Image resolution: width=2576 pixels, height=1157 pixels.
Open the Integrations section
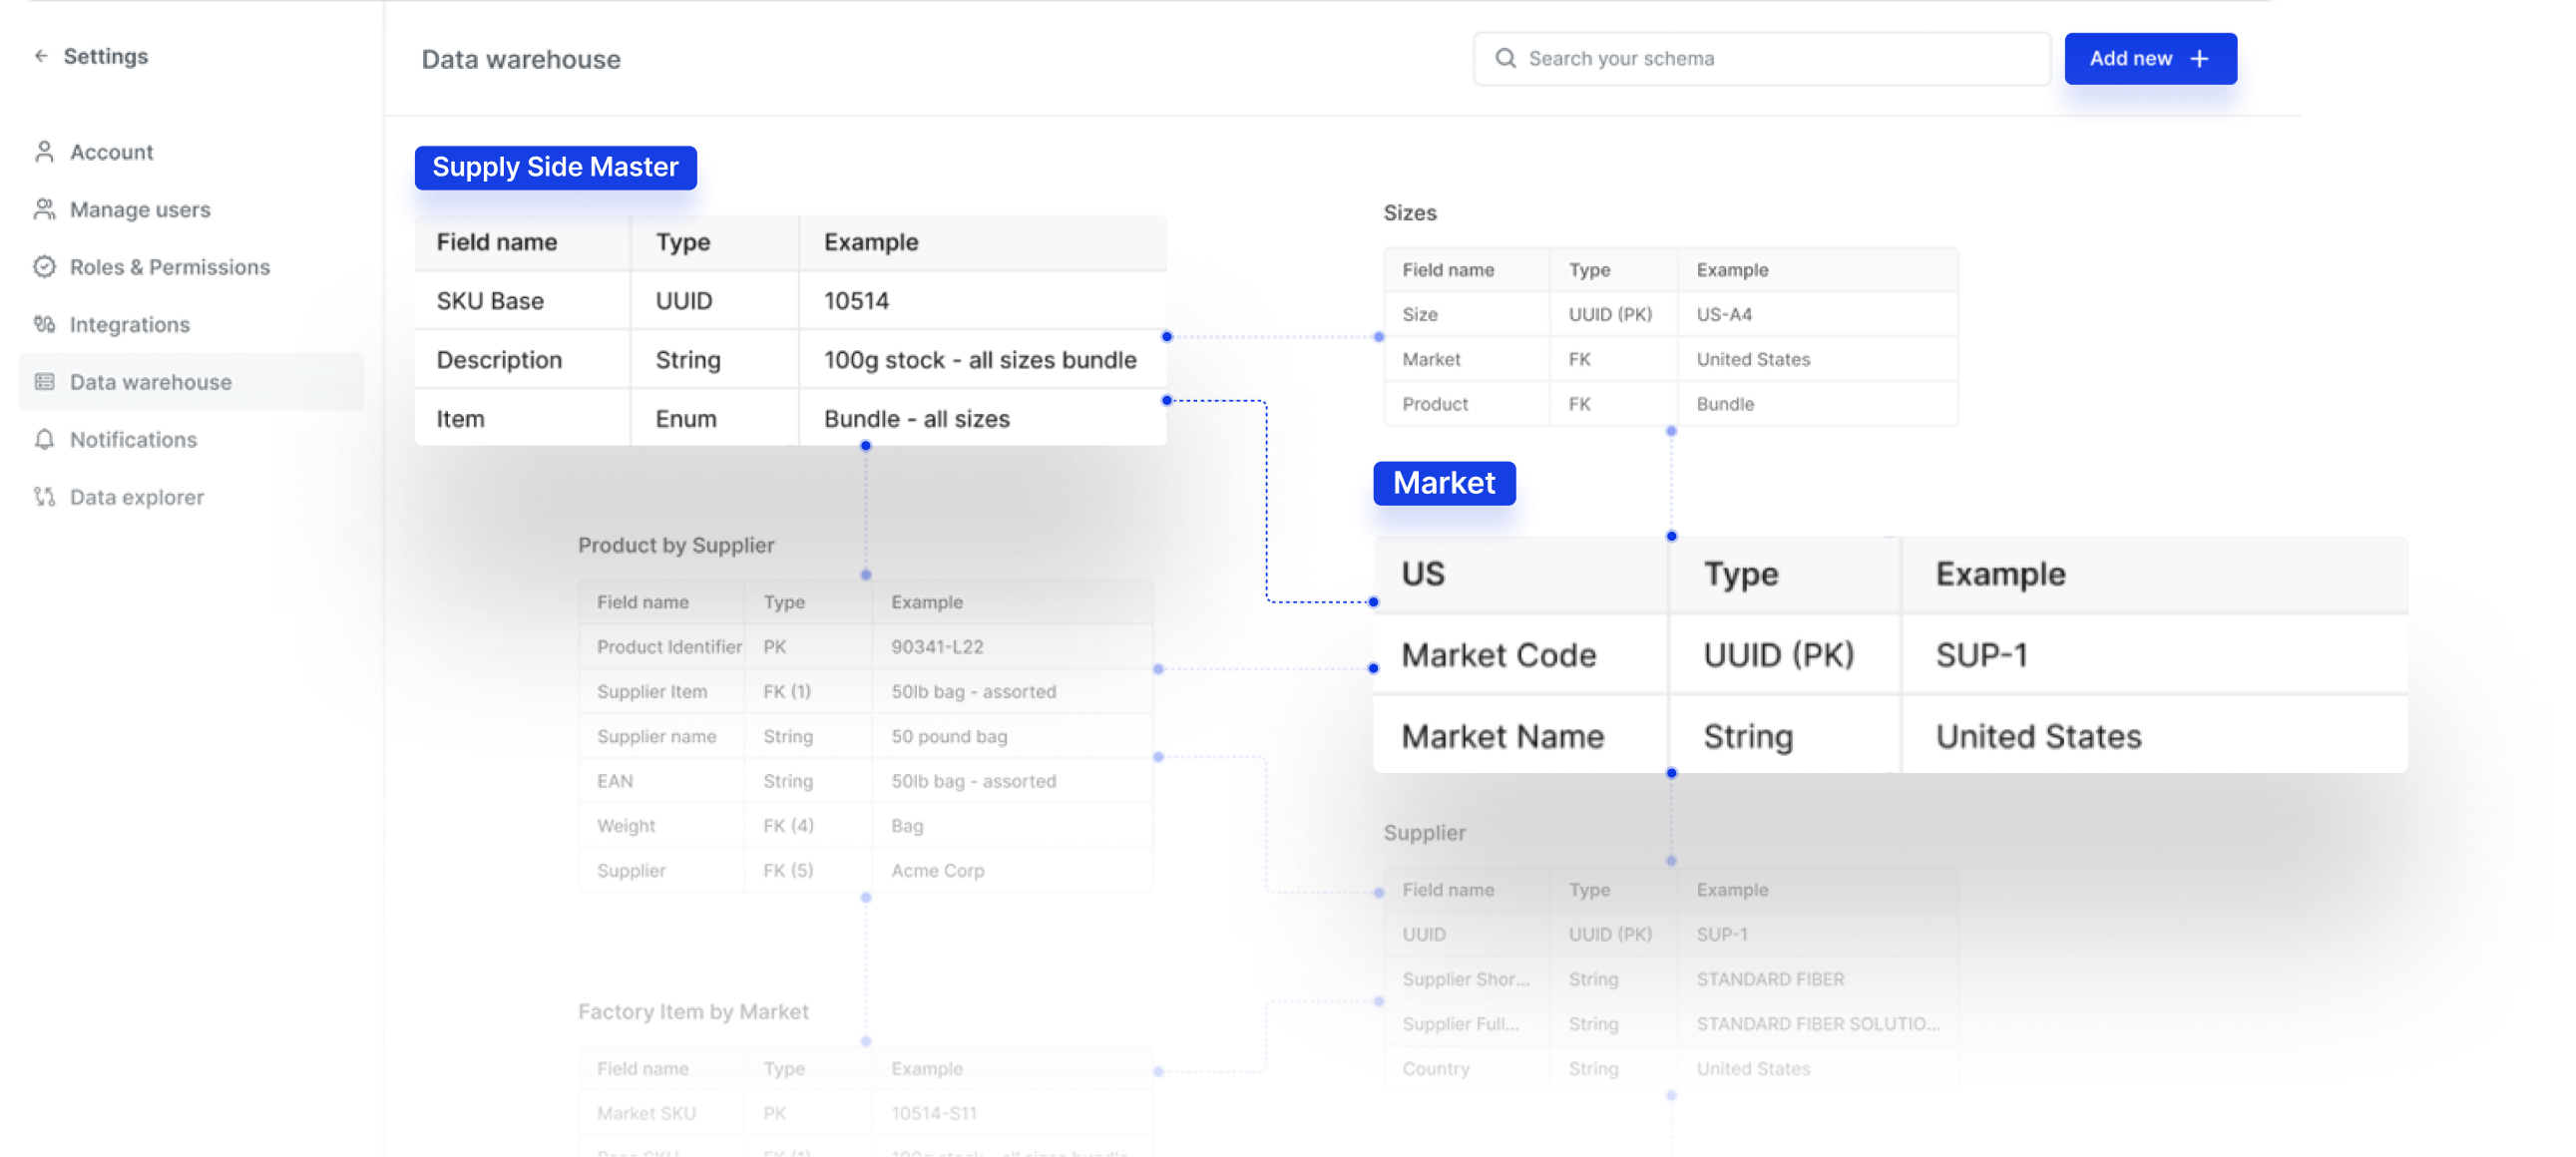pyautogui.click(x=130, y=324)
